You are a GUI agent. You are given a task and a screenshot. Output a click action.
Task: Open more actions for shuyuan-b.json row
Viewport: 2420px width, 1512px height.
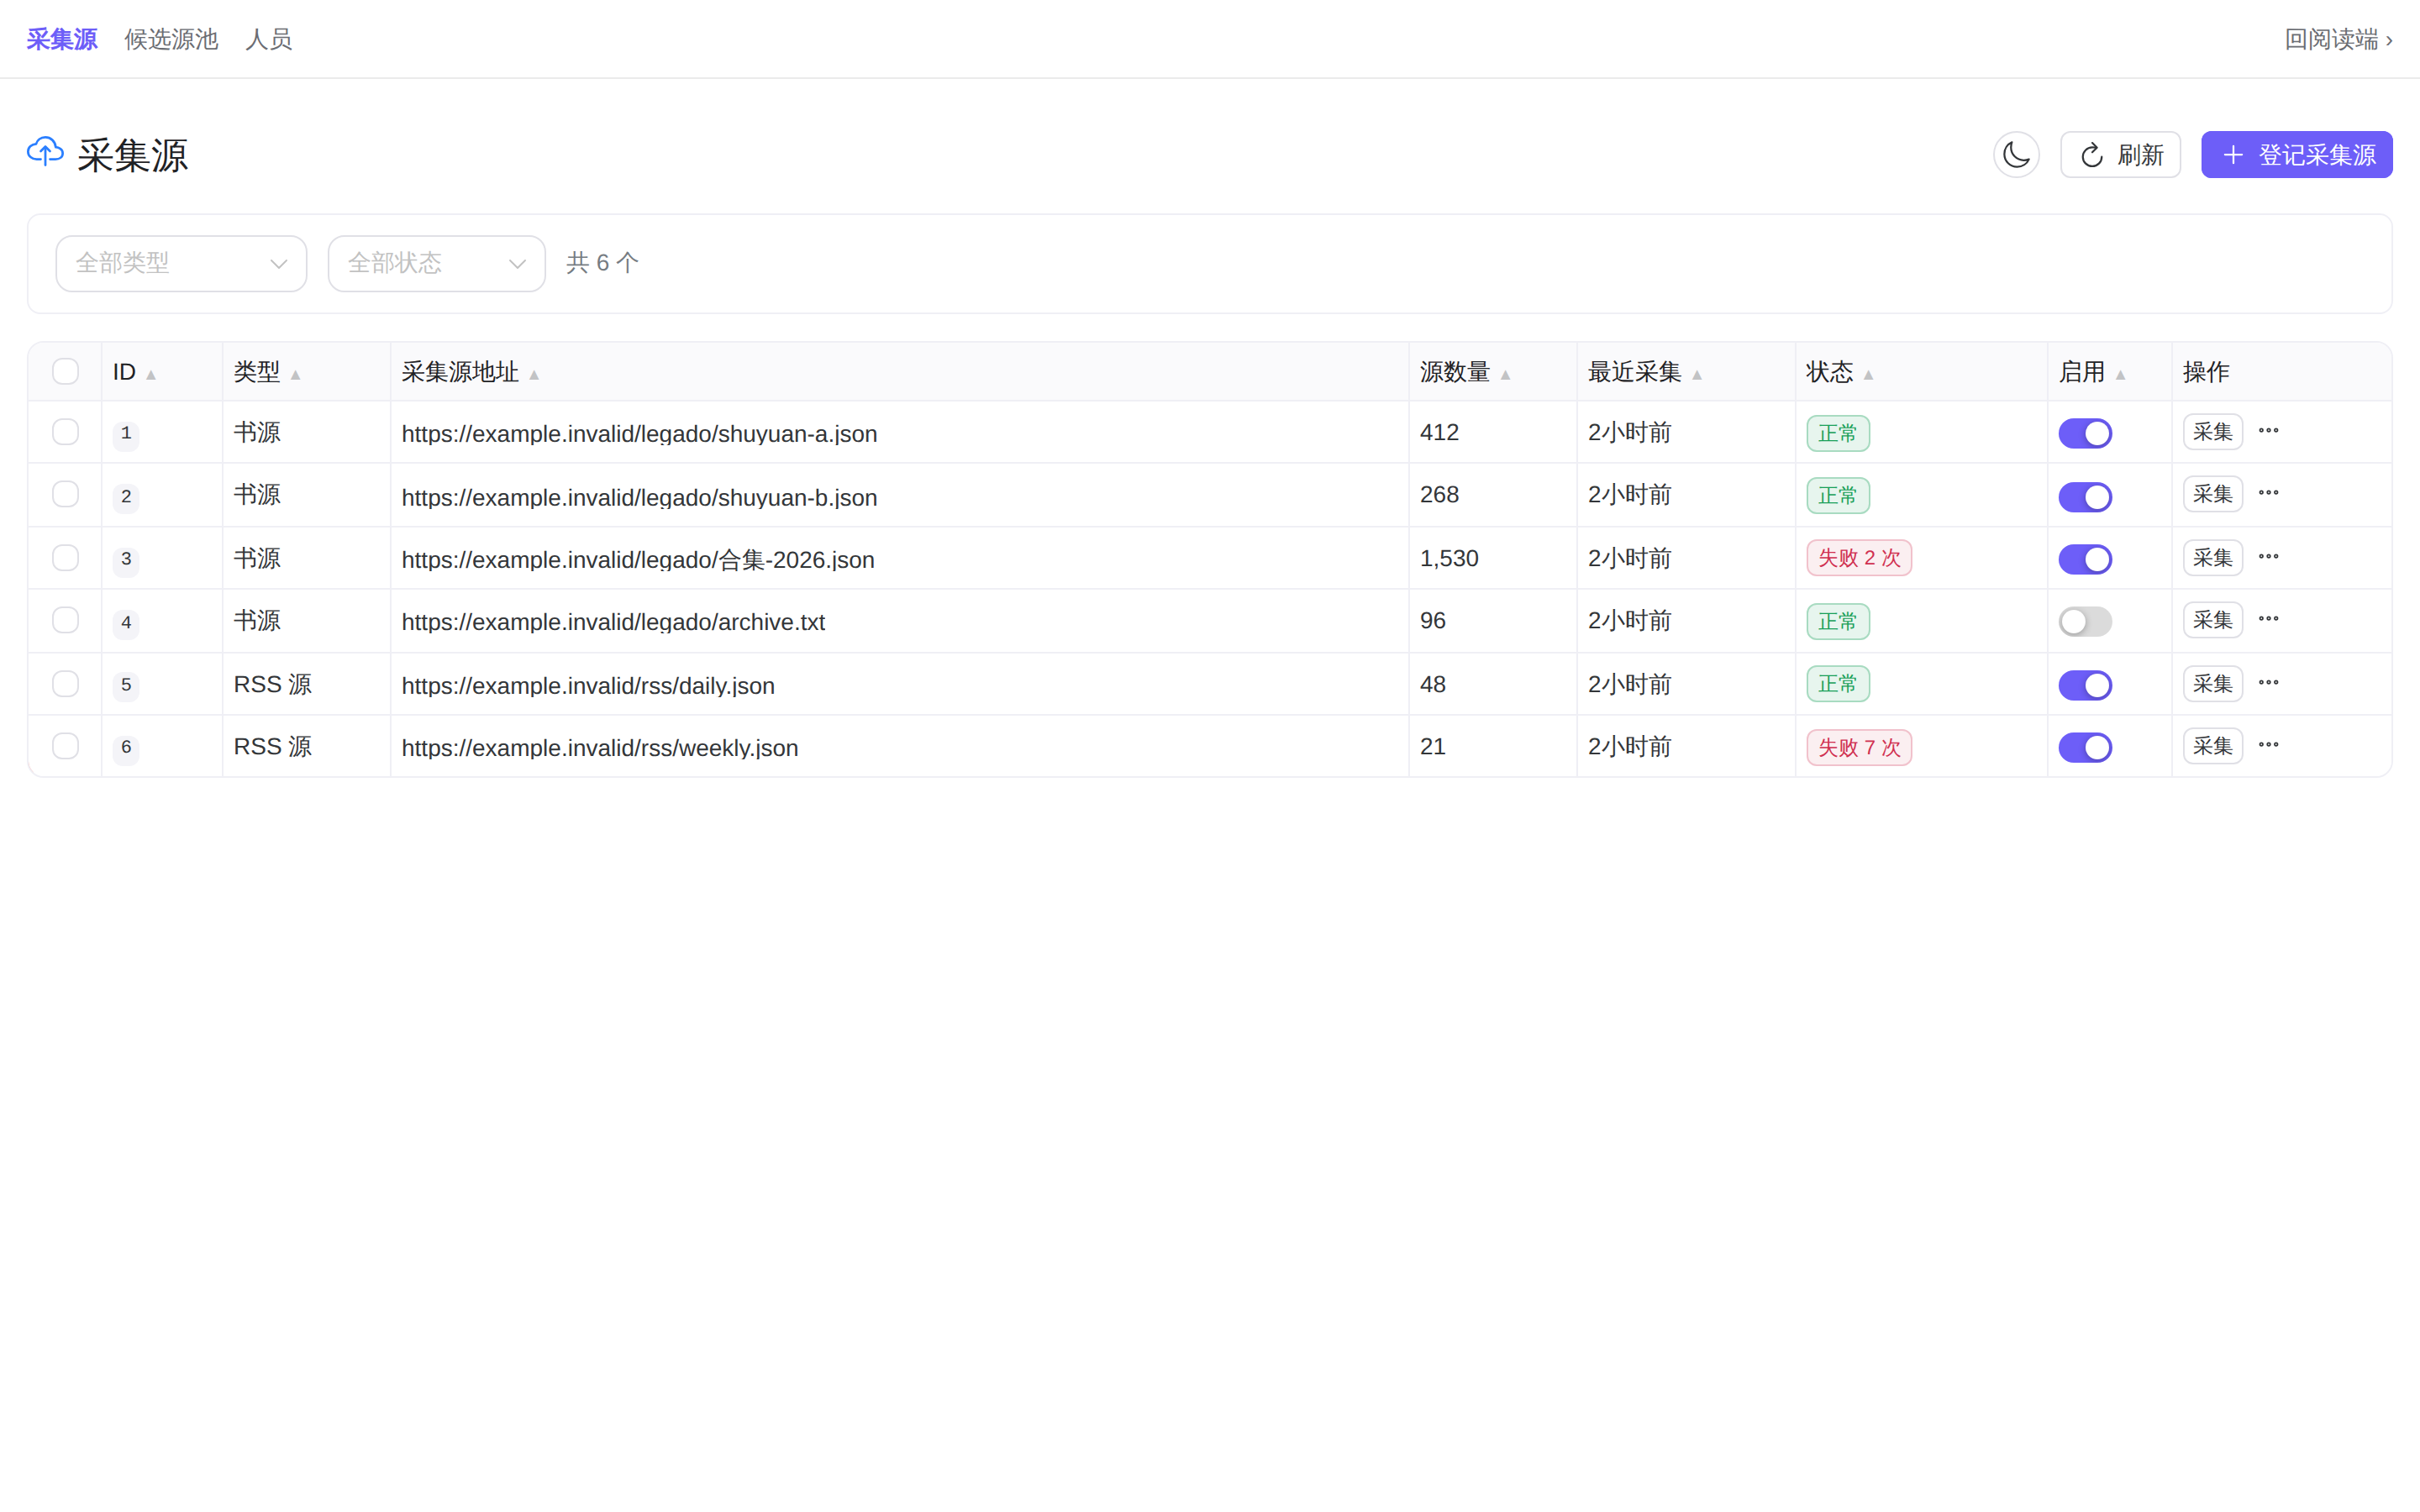2268,493
